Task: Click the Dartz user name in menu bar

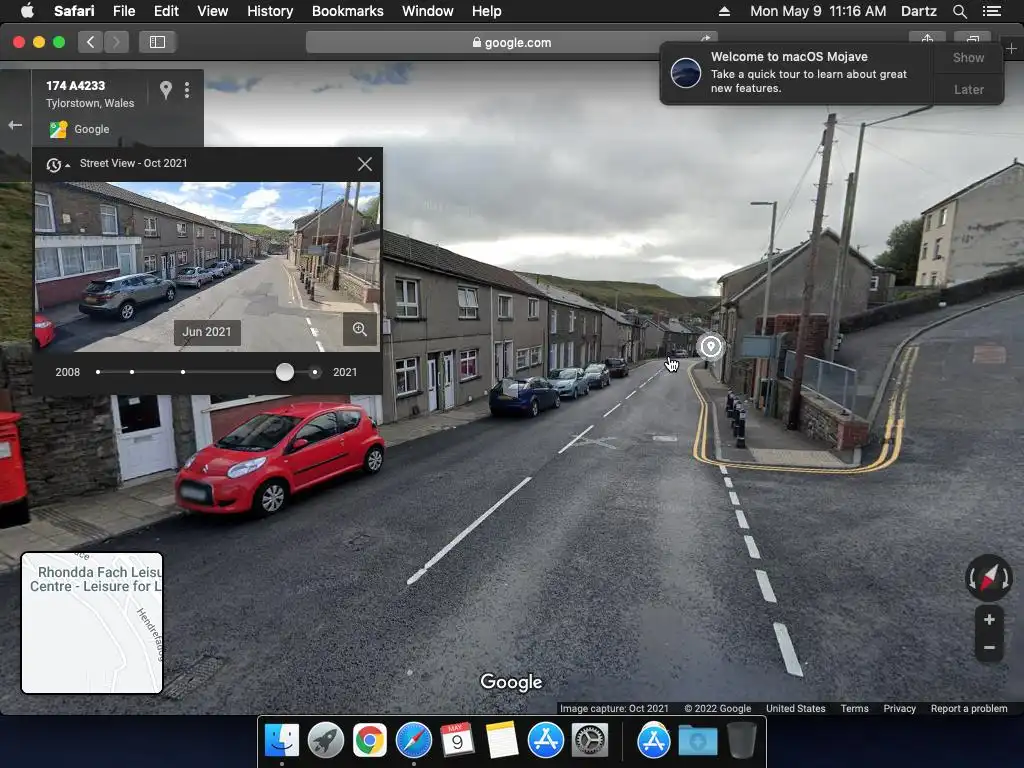Action: (919, 11)
